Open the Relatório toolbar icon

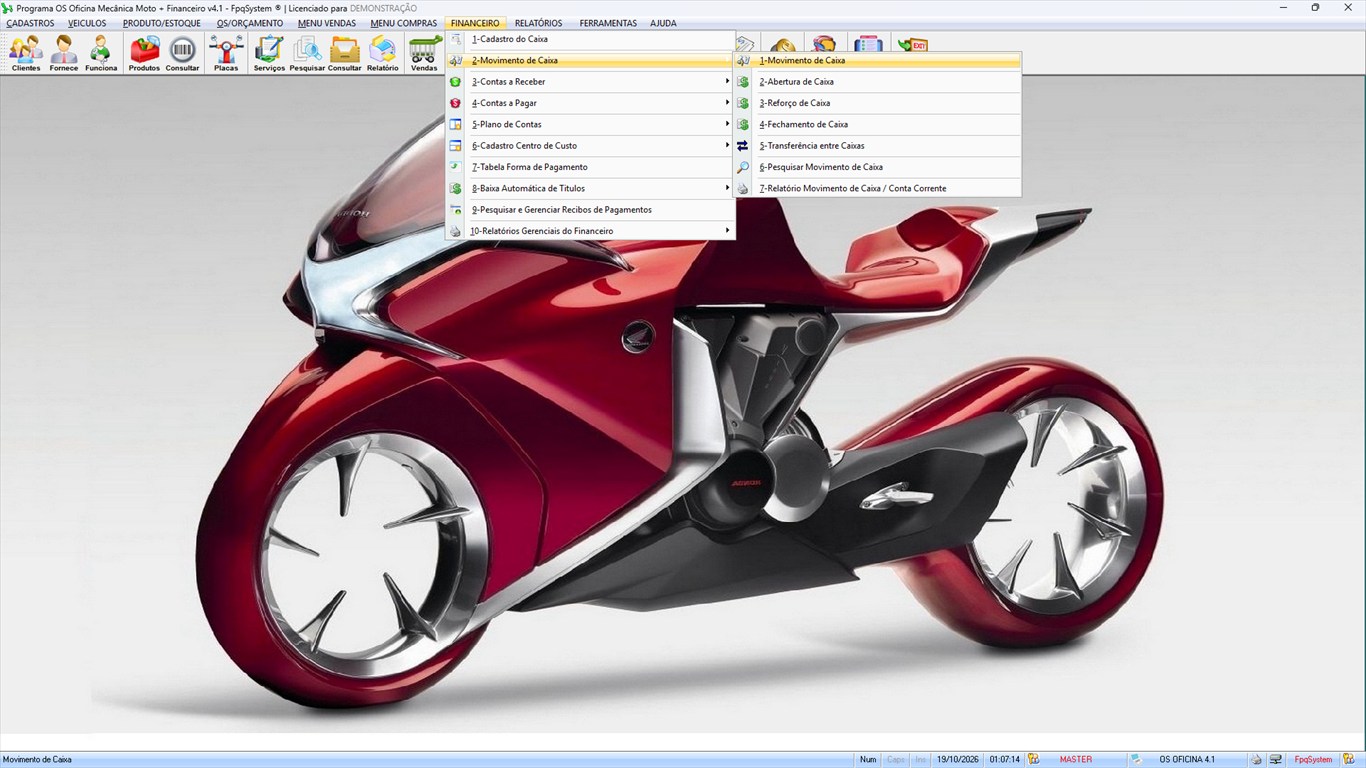[x=382, y=53]
